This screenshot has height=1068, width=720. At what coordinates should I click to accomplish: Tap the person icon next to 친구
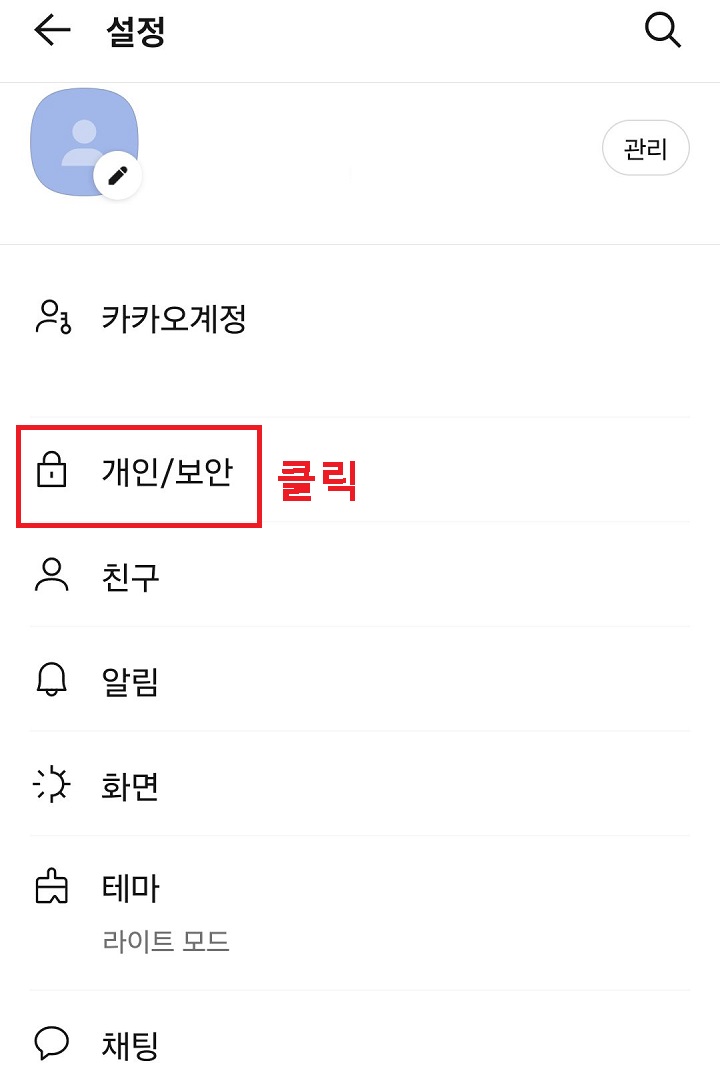pyautogui.click(x=51, y=575)
